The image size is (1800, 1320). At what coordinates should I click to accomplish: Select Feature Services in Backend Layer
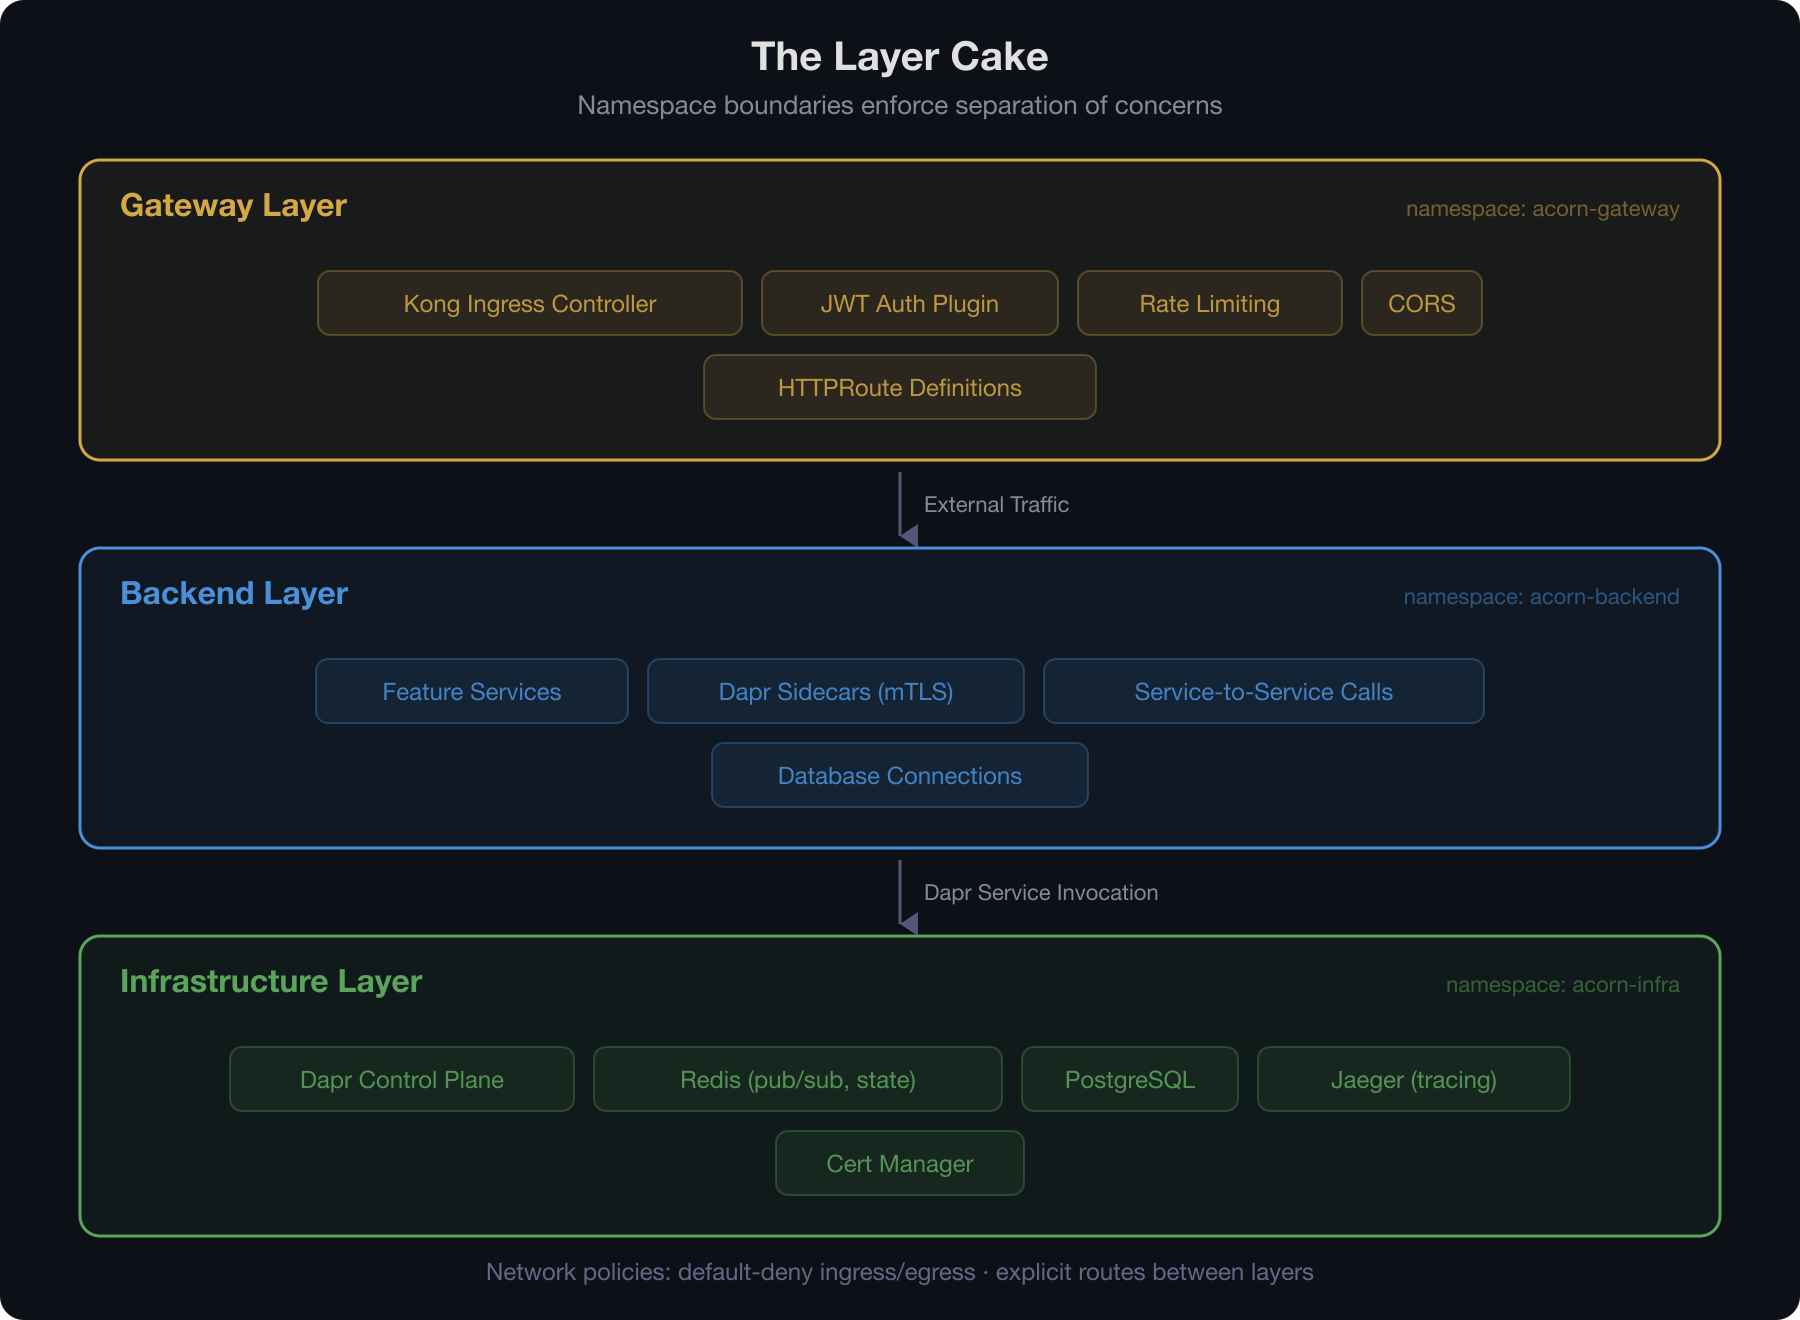[471, 691]
